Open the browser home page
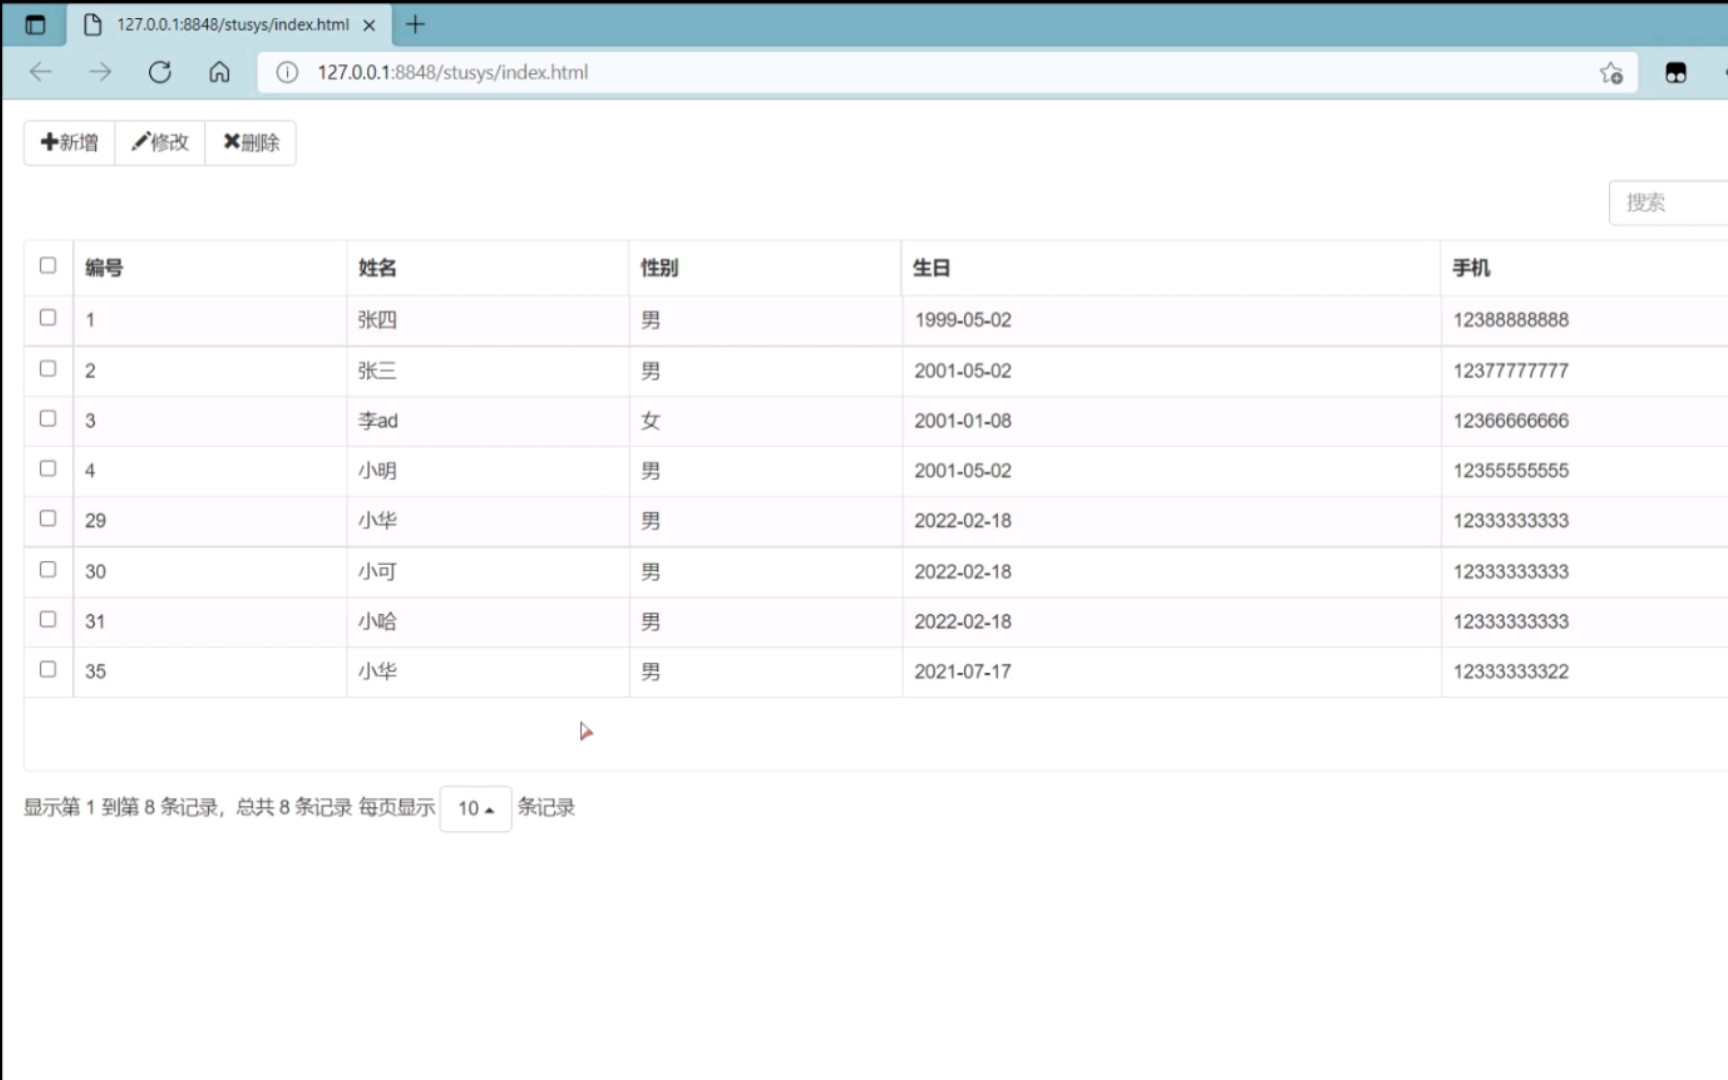The height and width of the screenshot is (1080, 1728). 219,72
